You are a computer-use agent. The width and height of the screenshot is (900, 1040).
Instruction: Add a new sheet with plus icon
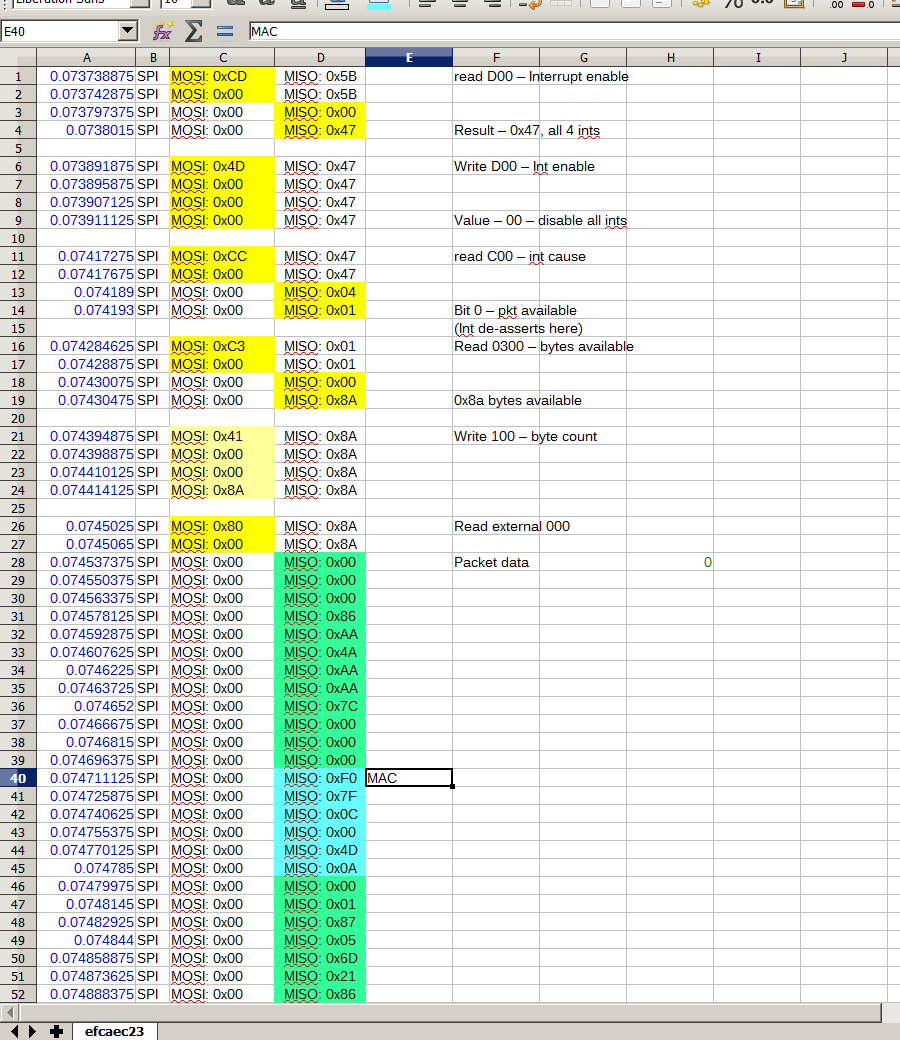point(56,1031)
